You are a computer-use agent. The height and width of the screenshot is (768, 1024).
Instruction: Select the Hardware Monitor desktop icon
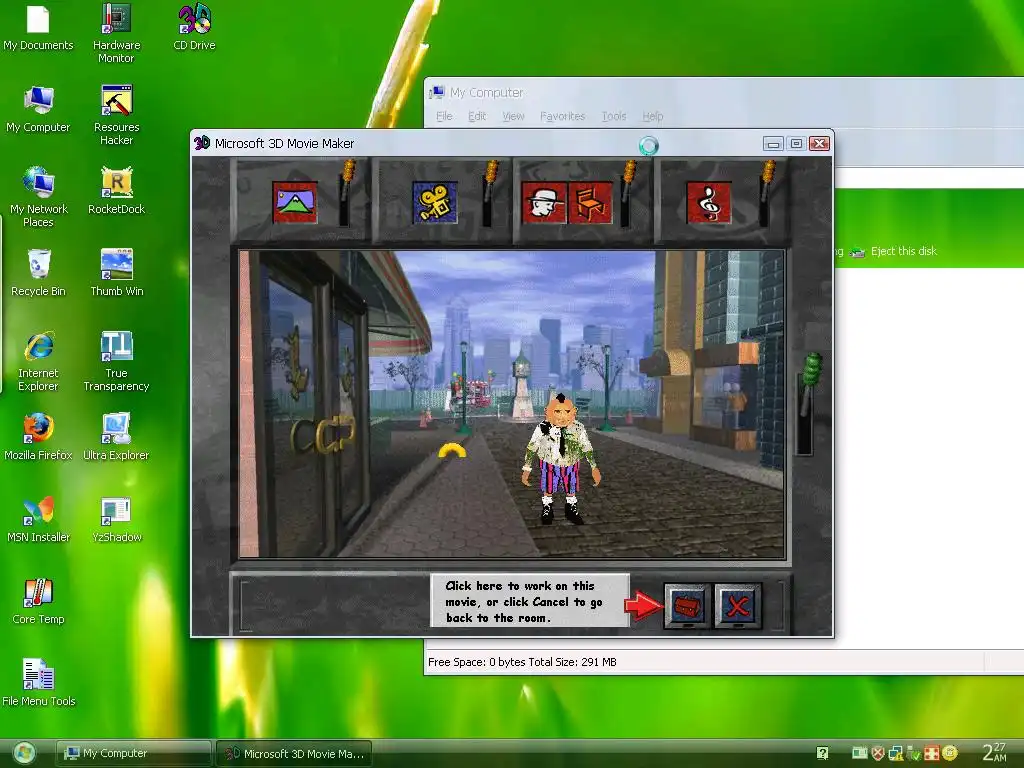pos(116,34)
